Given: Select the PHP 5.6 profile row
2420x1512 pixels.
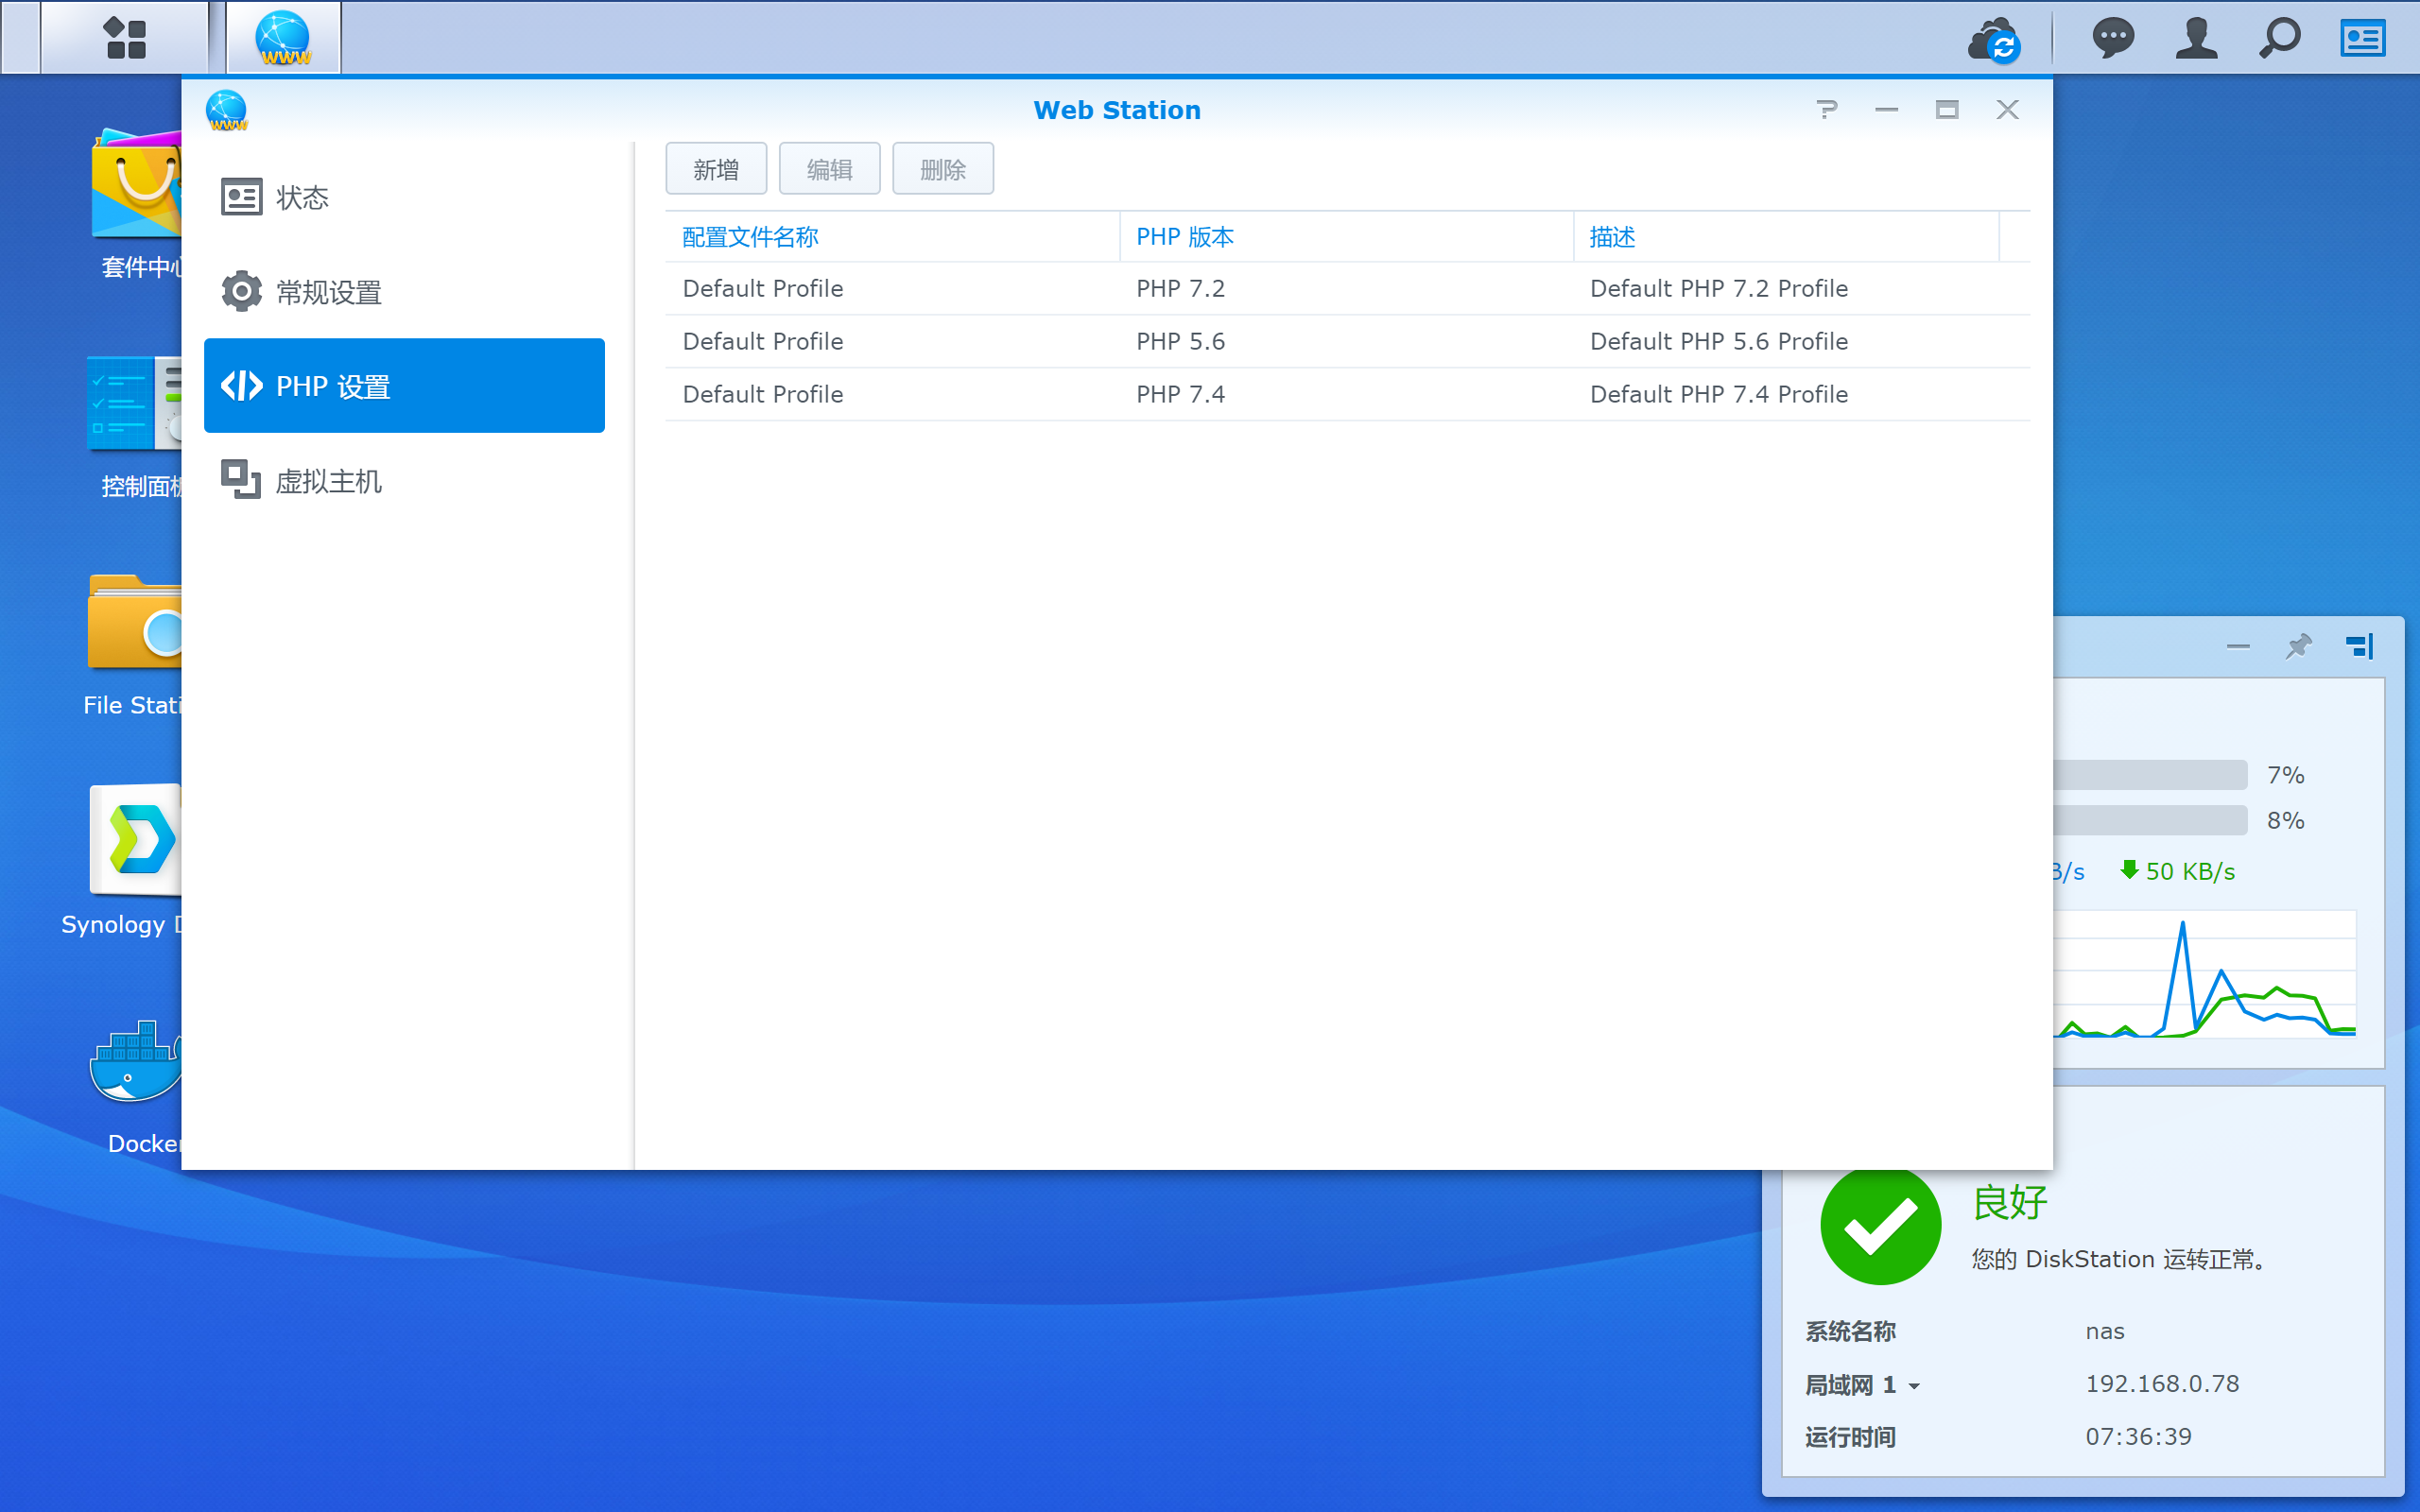Looking at the screenshot, I should click(x=1347, y=342).
